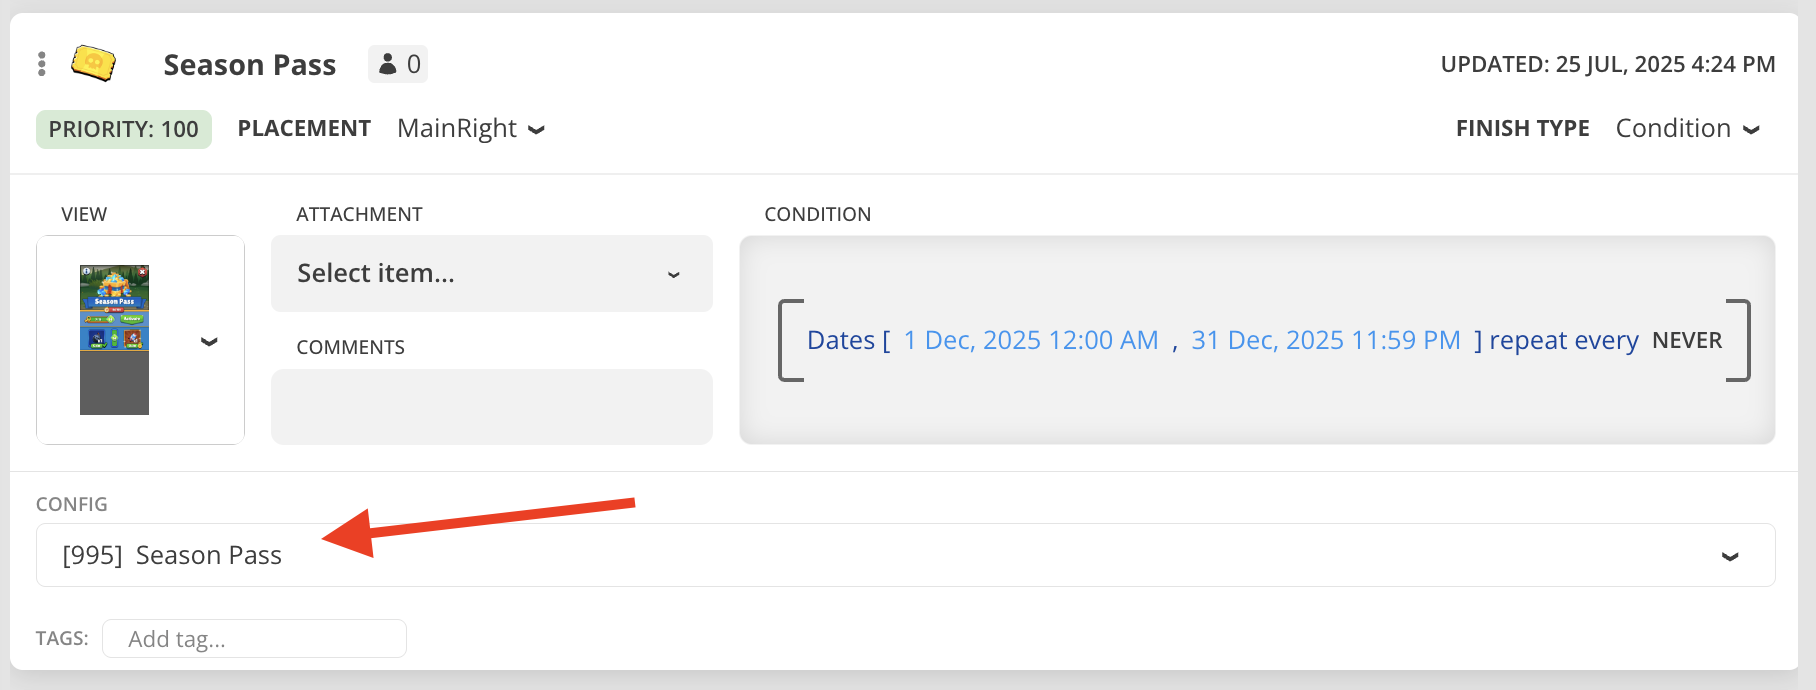This screenshot has height=690, width=1816.
Task: Open the three-dot options menu
Action: 41,63
